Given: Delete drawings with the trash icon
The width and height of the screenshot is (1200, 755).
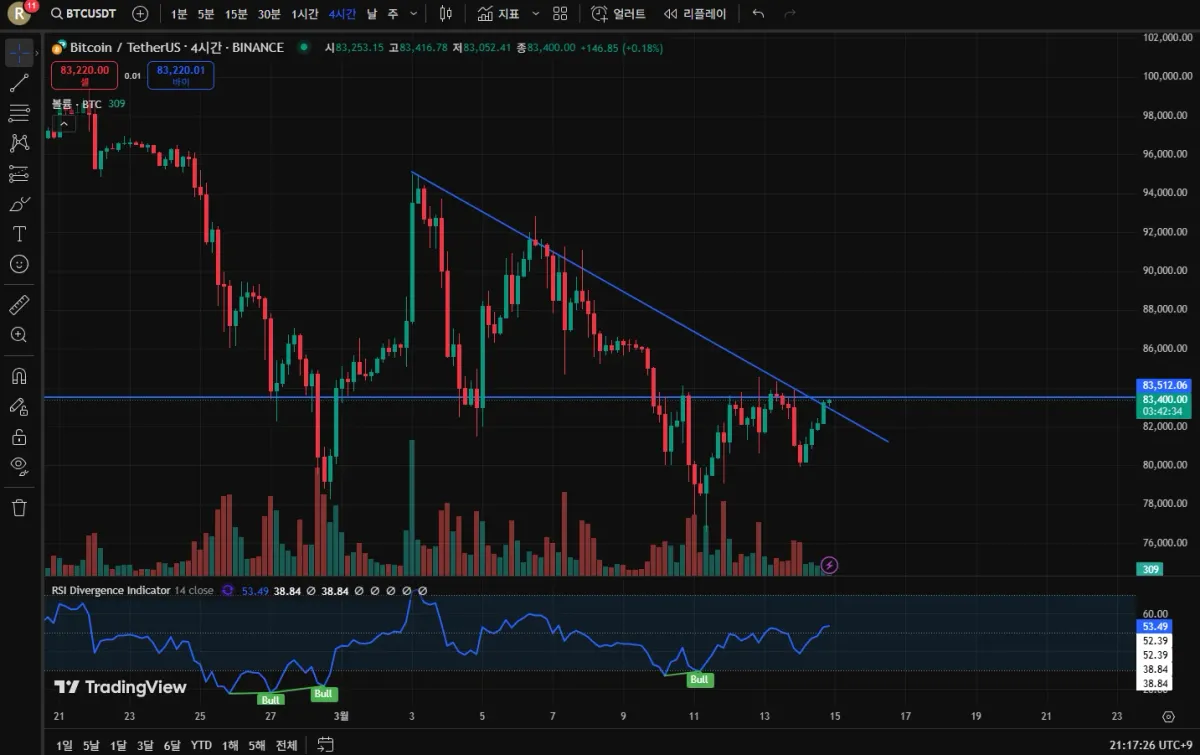Looking at the screenshot, I should pyautogui.click(x=19, y=507).
